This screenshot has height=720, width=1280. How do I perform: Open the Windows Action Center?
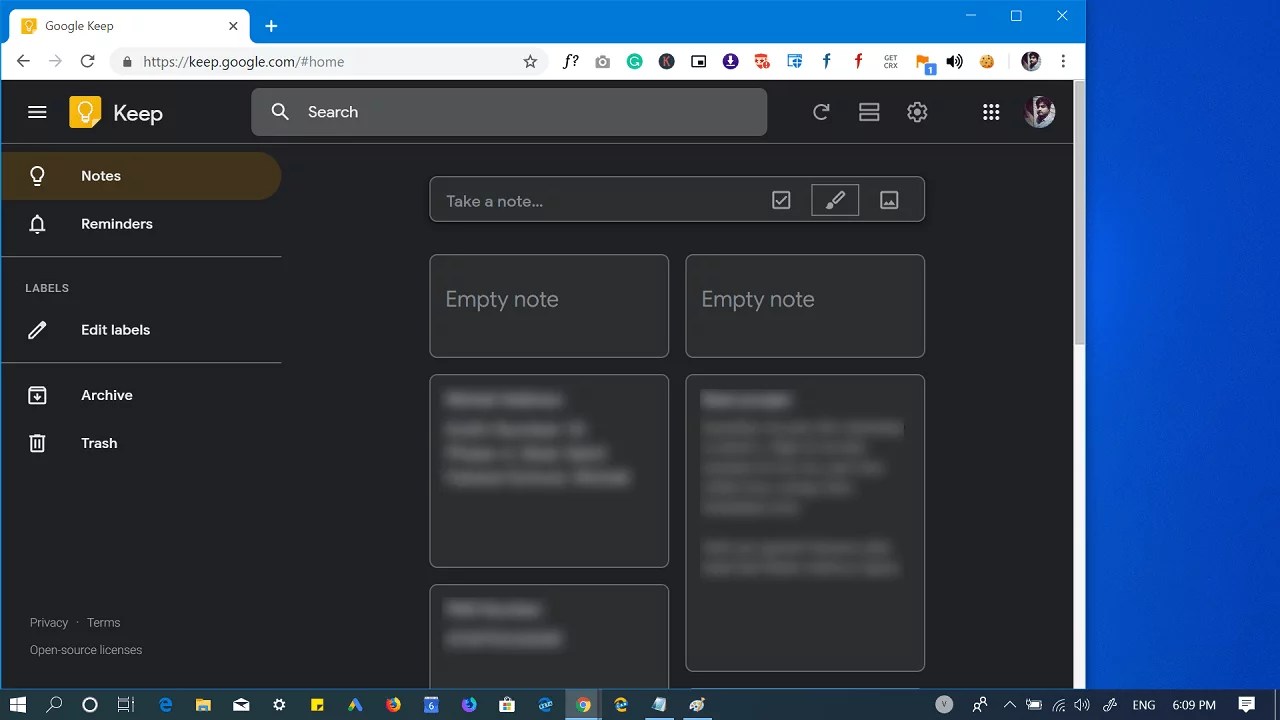(x=1246, y=704)
